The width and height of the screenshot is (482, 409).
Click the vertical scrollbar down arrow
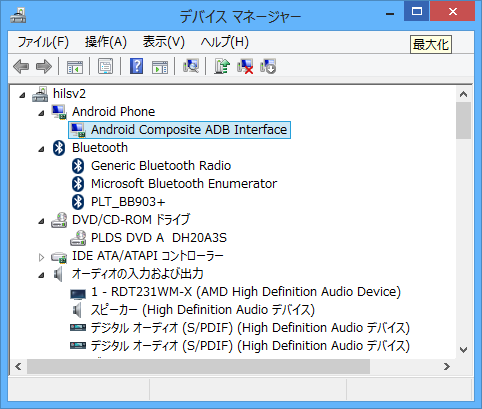(463, 350)
